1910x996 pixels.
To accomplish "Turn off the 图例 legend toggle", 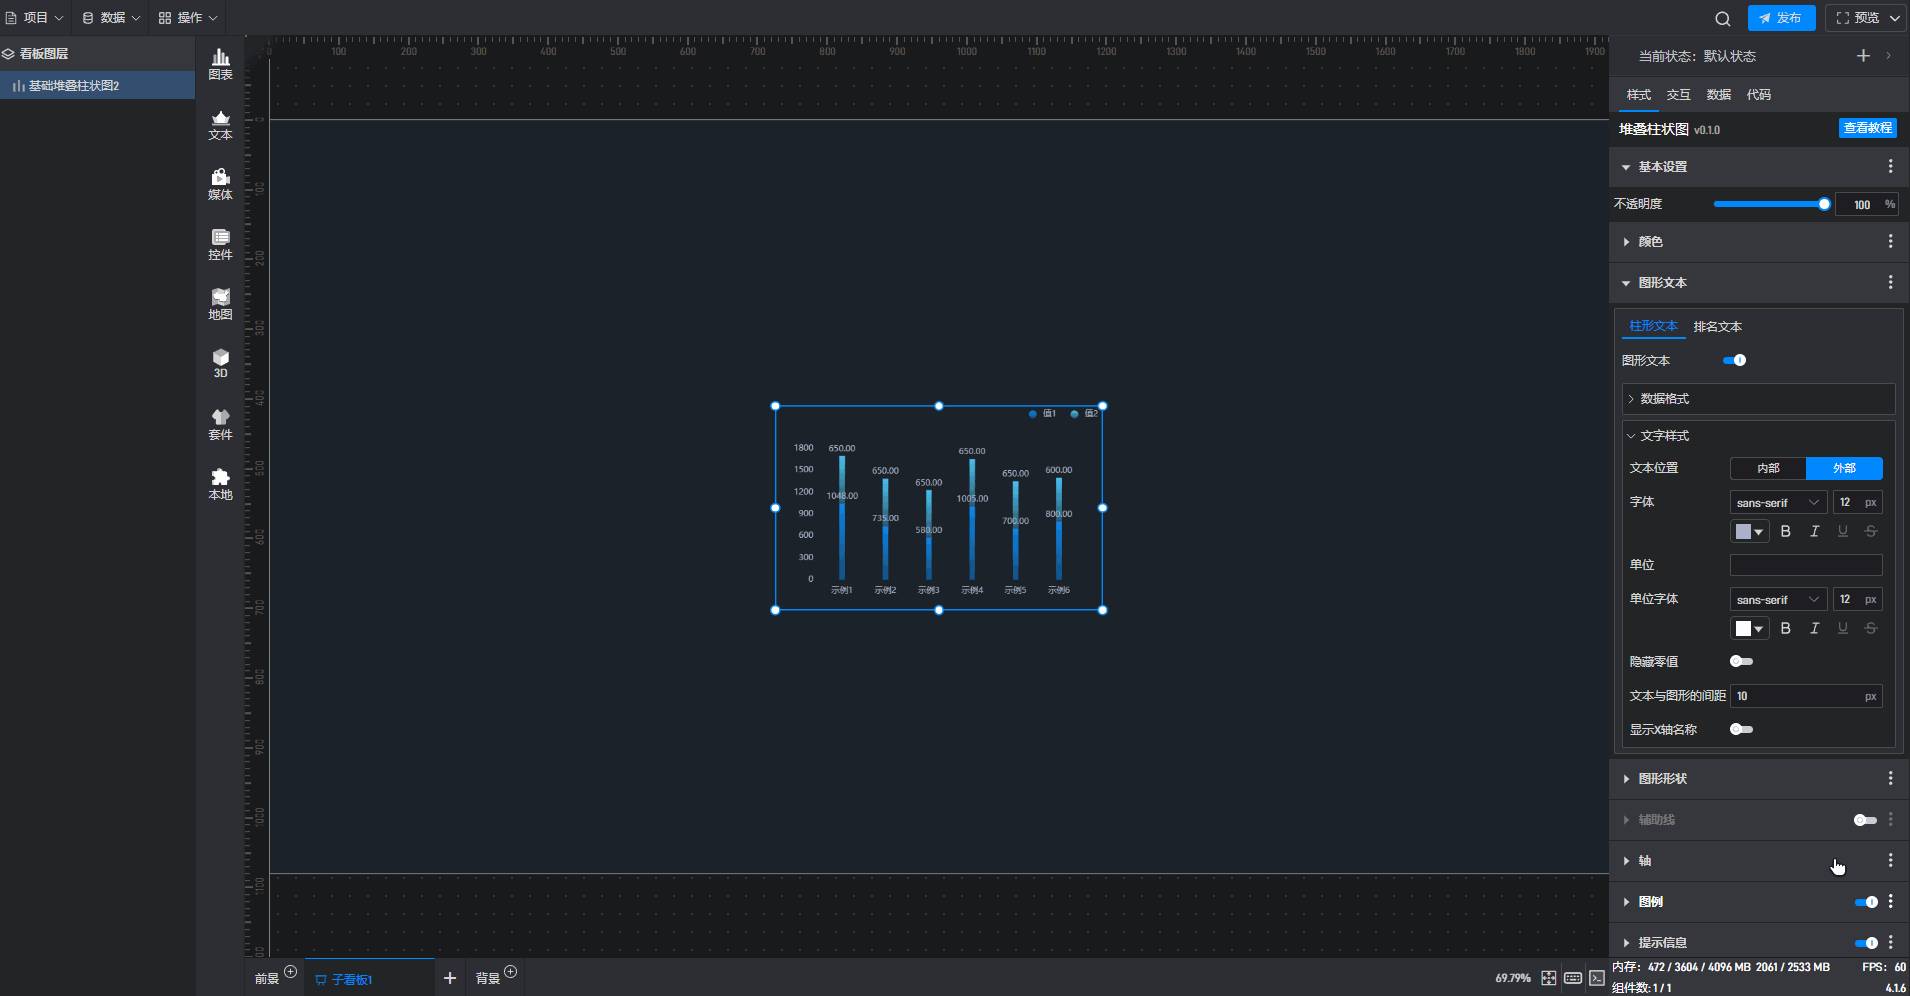I will click(x=1866, y=902).
